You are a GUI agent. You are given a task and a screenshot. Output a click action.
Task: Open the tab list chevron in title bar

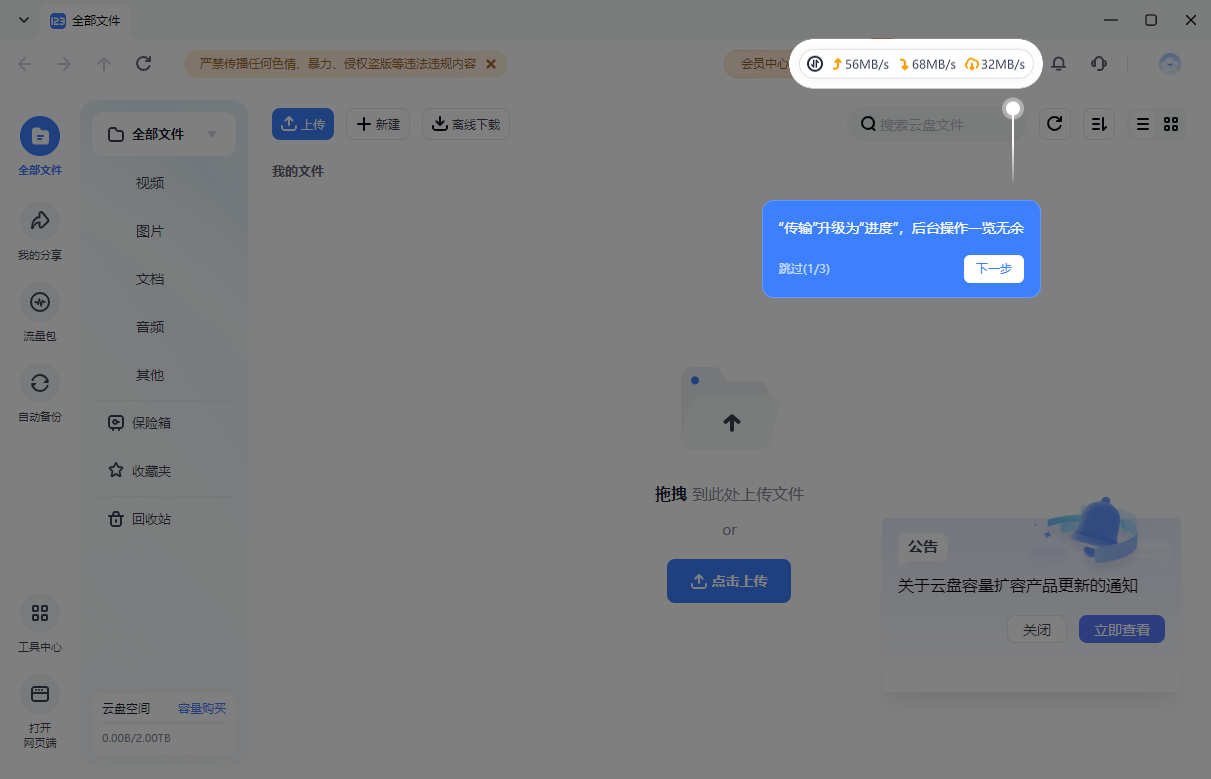tap(24, 20)
